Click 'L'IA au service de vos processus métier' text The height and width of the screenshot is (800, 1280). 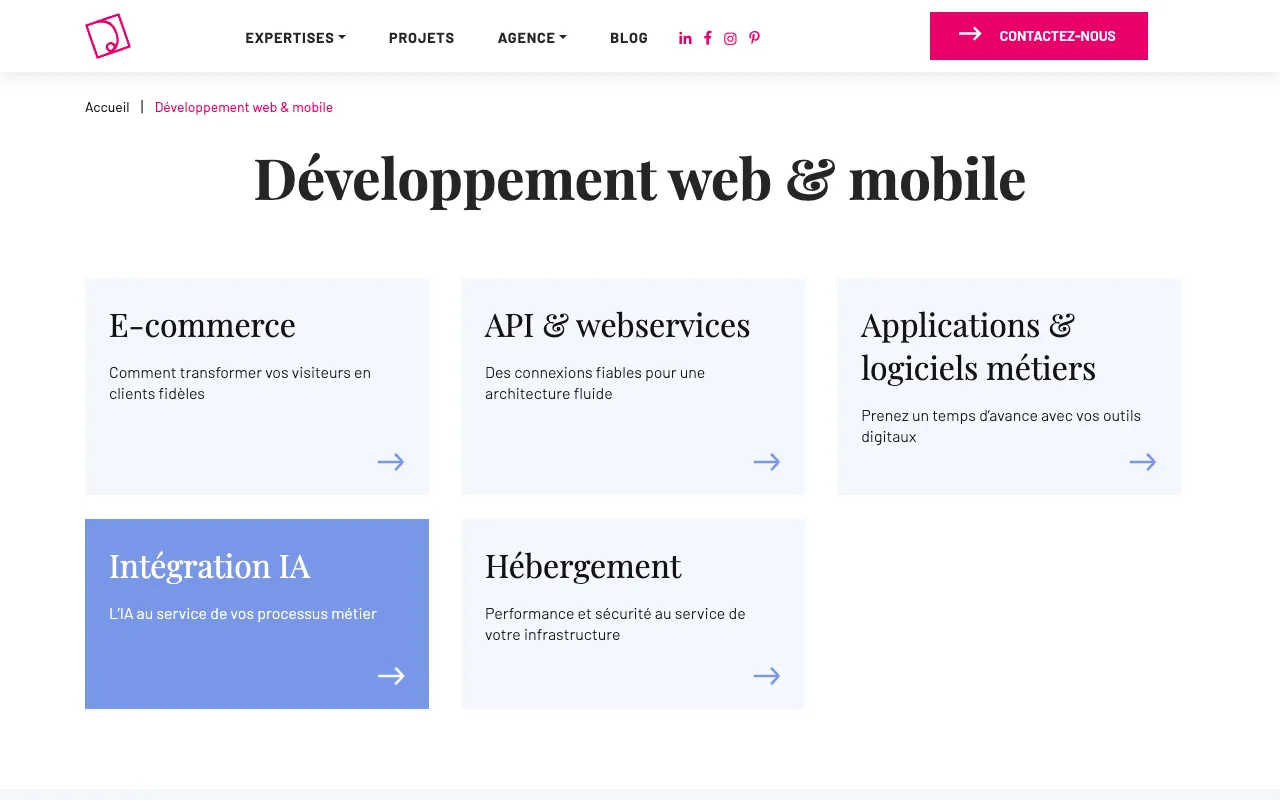click(243, 614)
